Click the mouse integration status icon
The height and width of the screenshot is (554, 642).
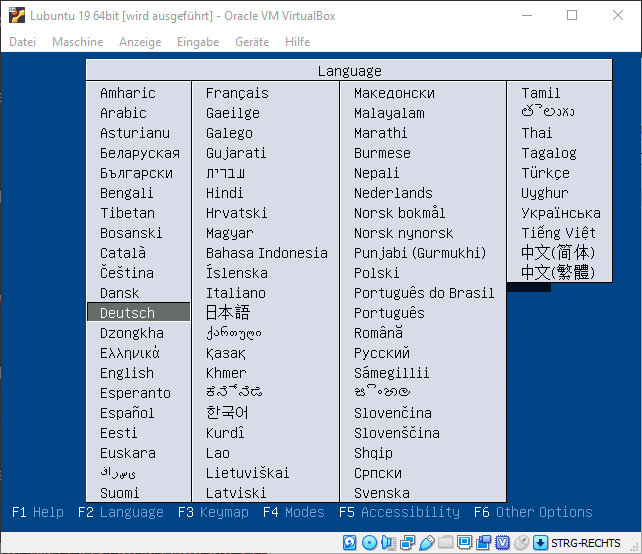click(521, 543)
